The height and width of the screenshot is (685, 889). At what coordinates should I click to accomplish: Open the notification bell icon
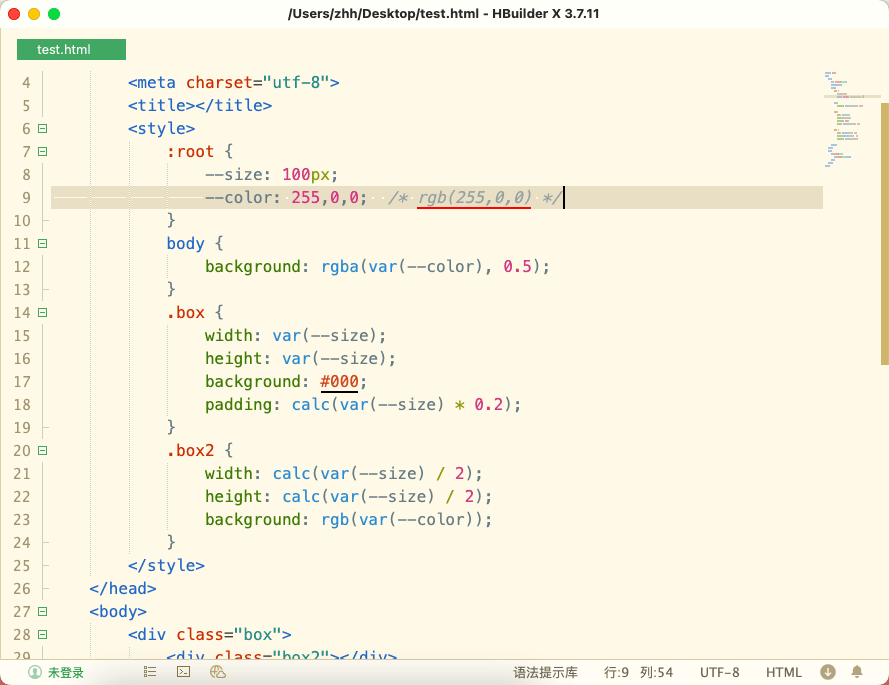pyautogui.click(x=857, y=673)
